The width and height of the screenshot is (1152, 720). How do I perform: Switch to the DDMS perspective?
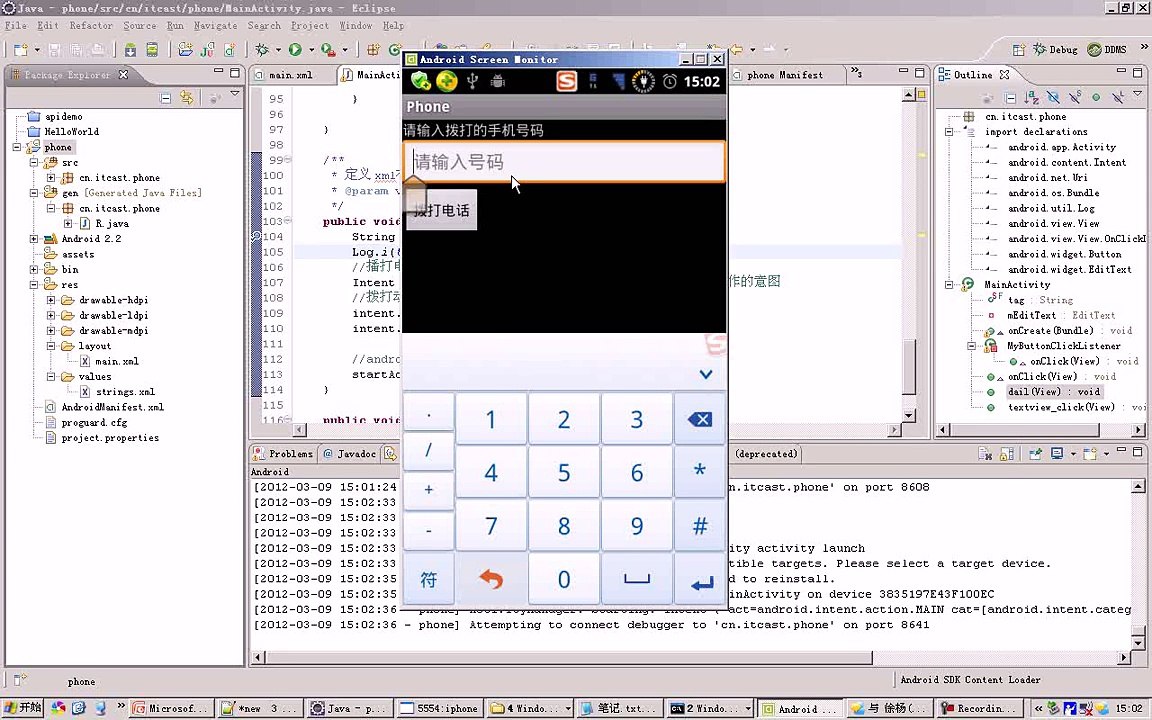[1107, 50]
